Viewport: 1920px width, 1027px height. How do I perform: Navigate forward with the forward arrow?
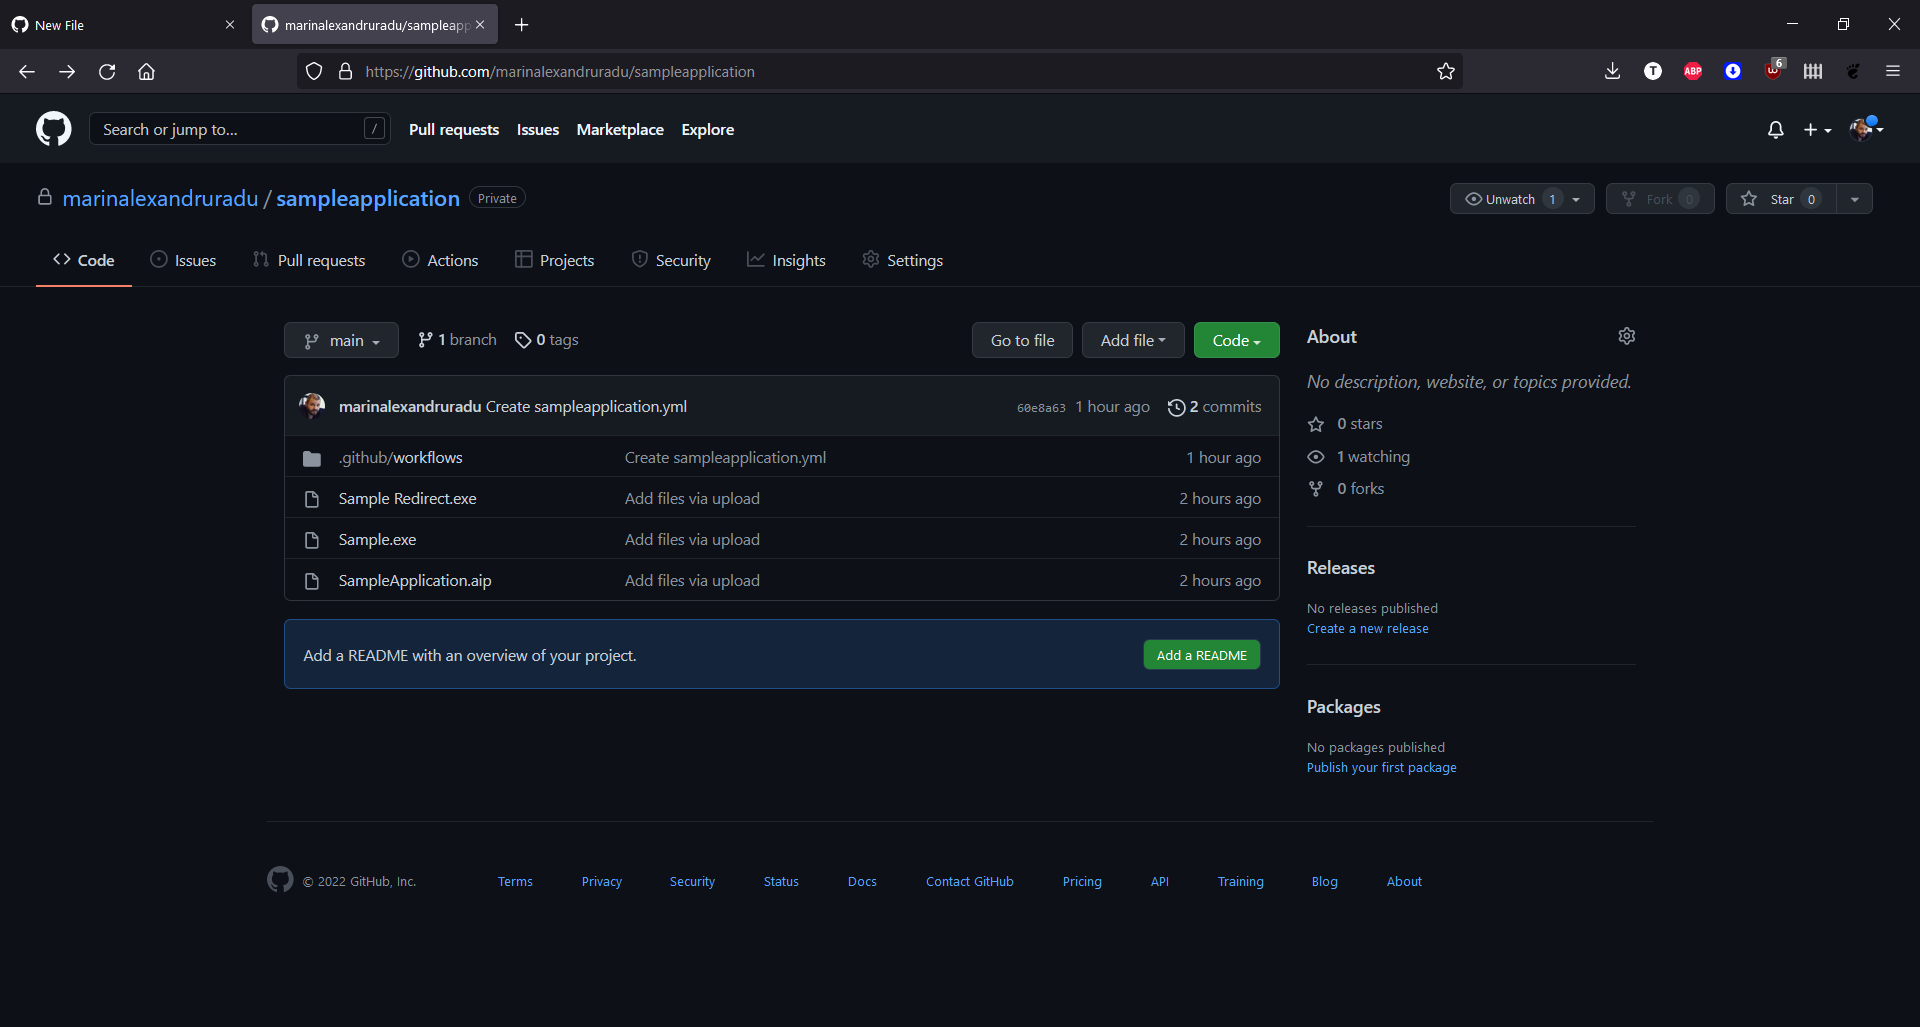point(67,71)
